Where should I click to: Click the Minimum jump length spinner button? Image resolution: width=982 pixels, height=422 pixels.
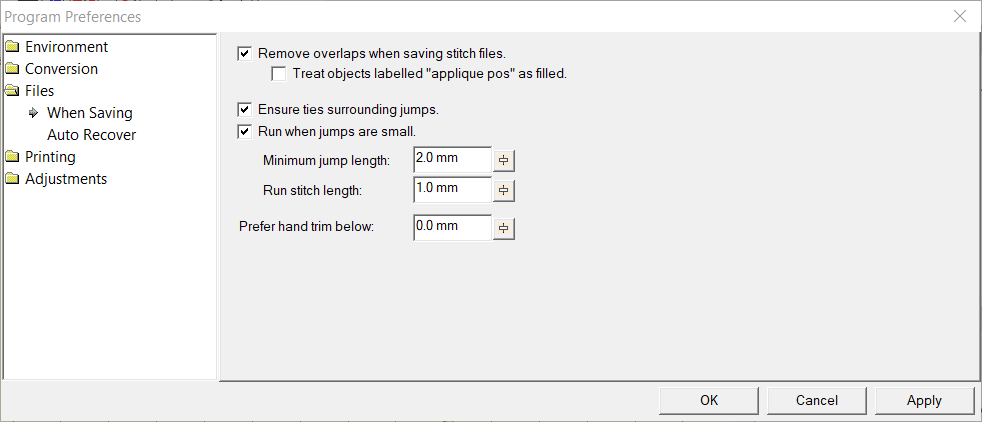coord(504,160)
